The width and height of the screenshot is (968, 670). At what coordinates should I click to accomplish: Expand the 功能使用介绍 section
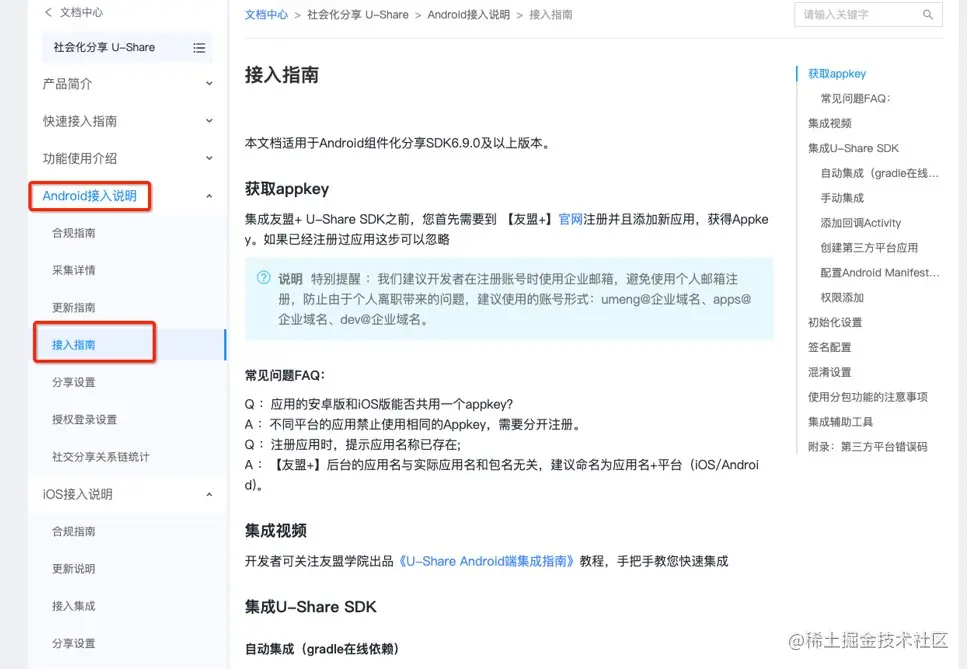pyautogui.click(x=209, y=158)
